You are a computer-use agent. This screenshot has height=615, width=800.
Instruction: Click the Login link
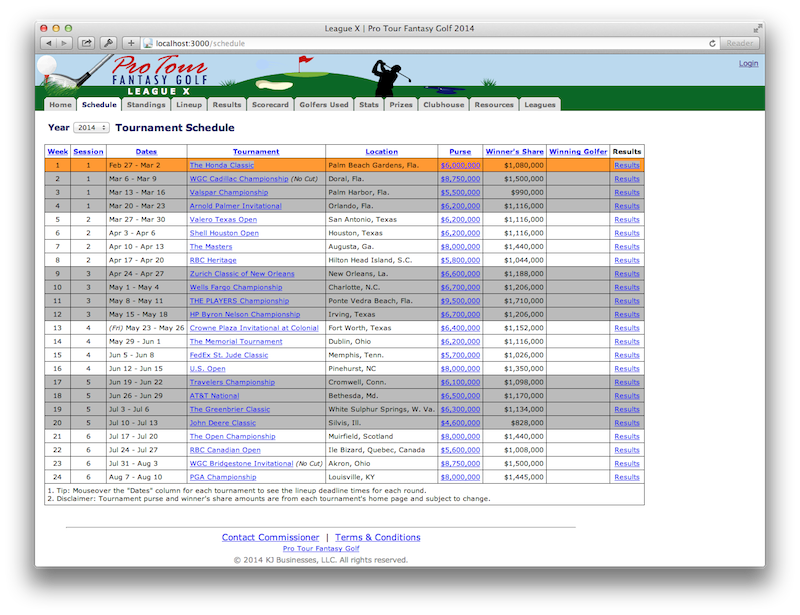pyautogui.click(x=748, y=63)
